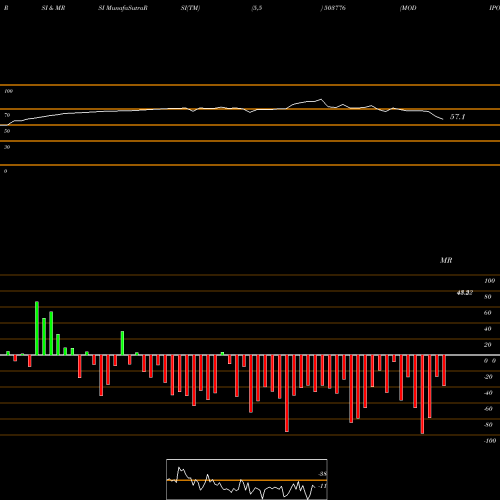500x500 pixels.
Task: Click the MR axis label -80
Action: click(488, 425)
